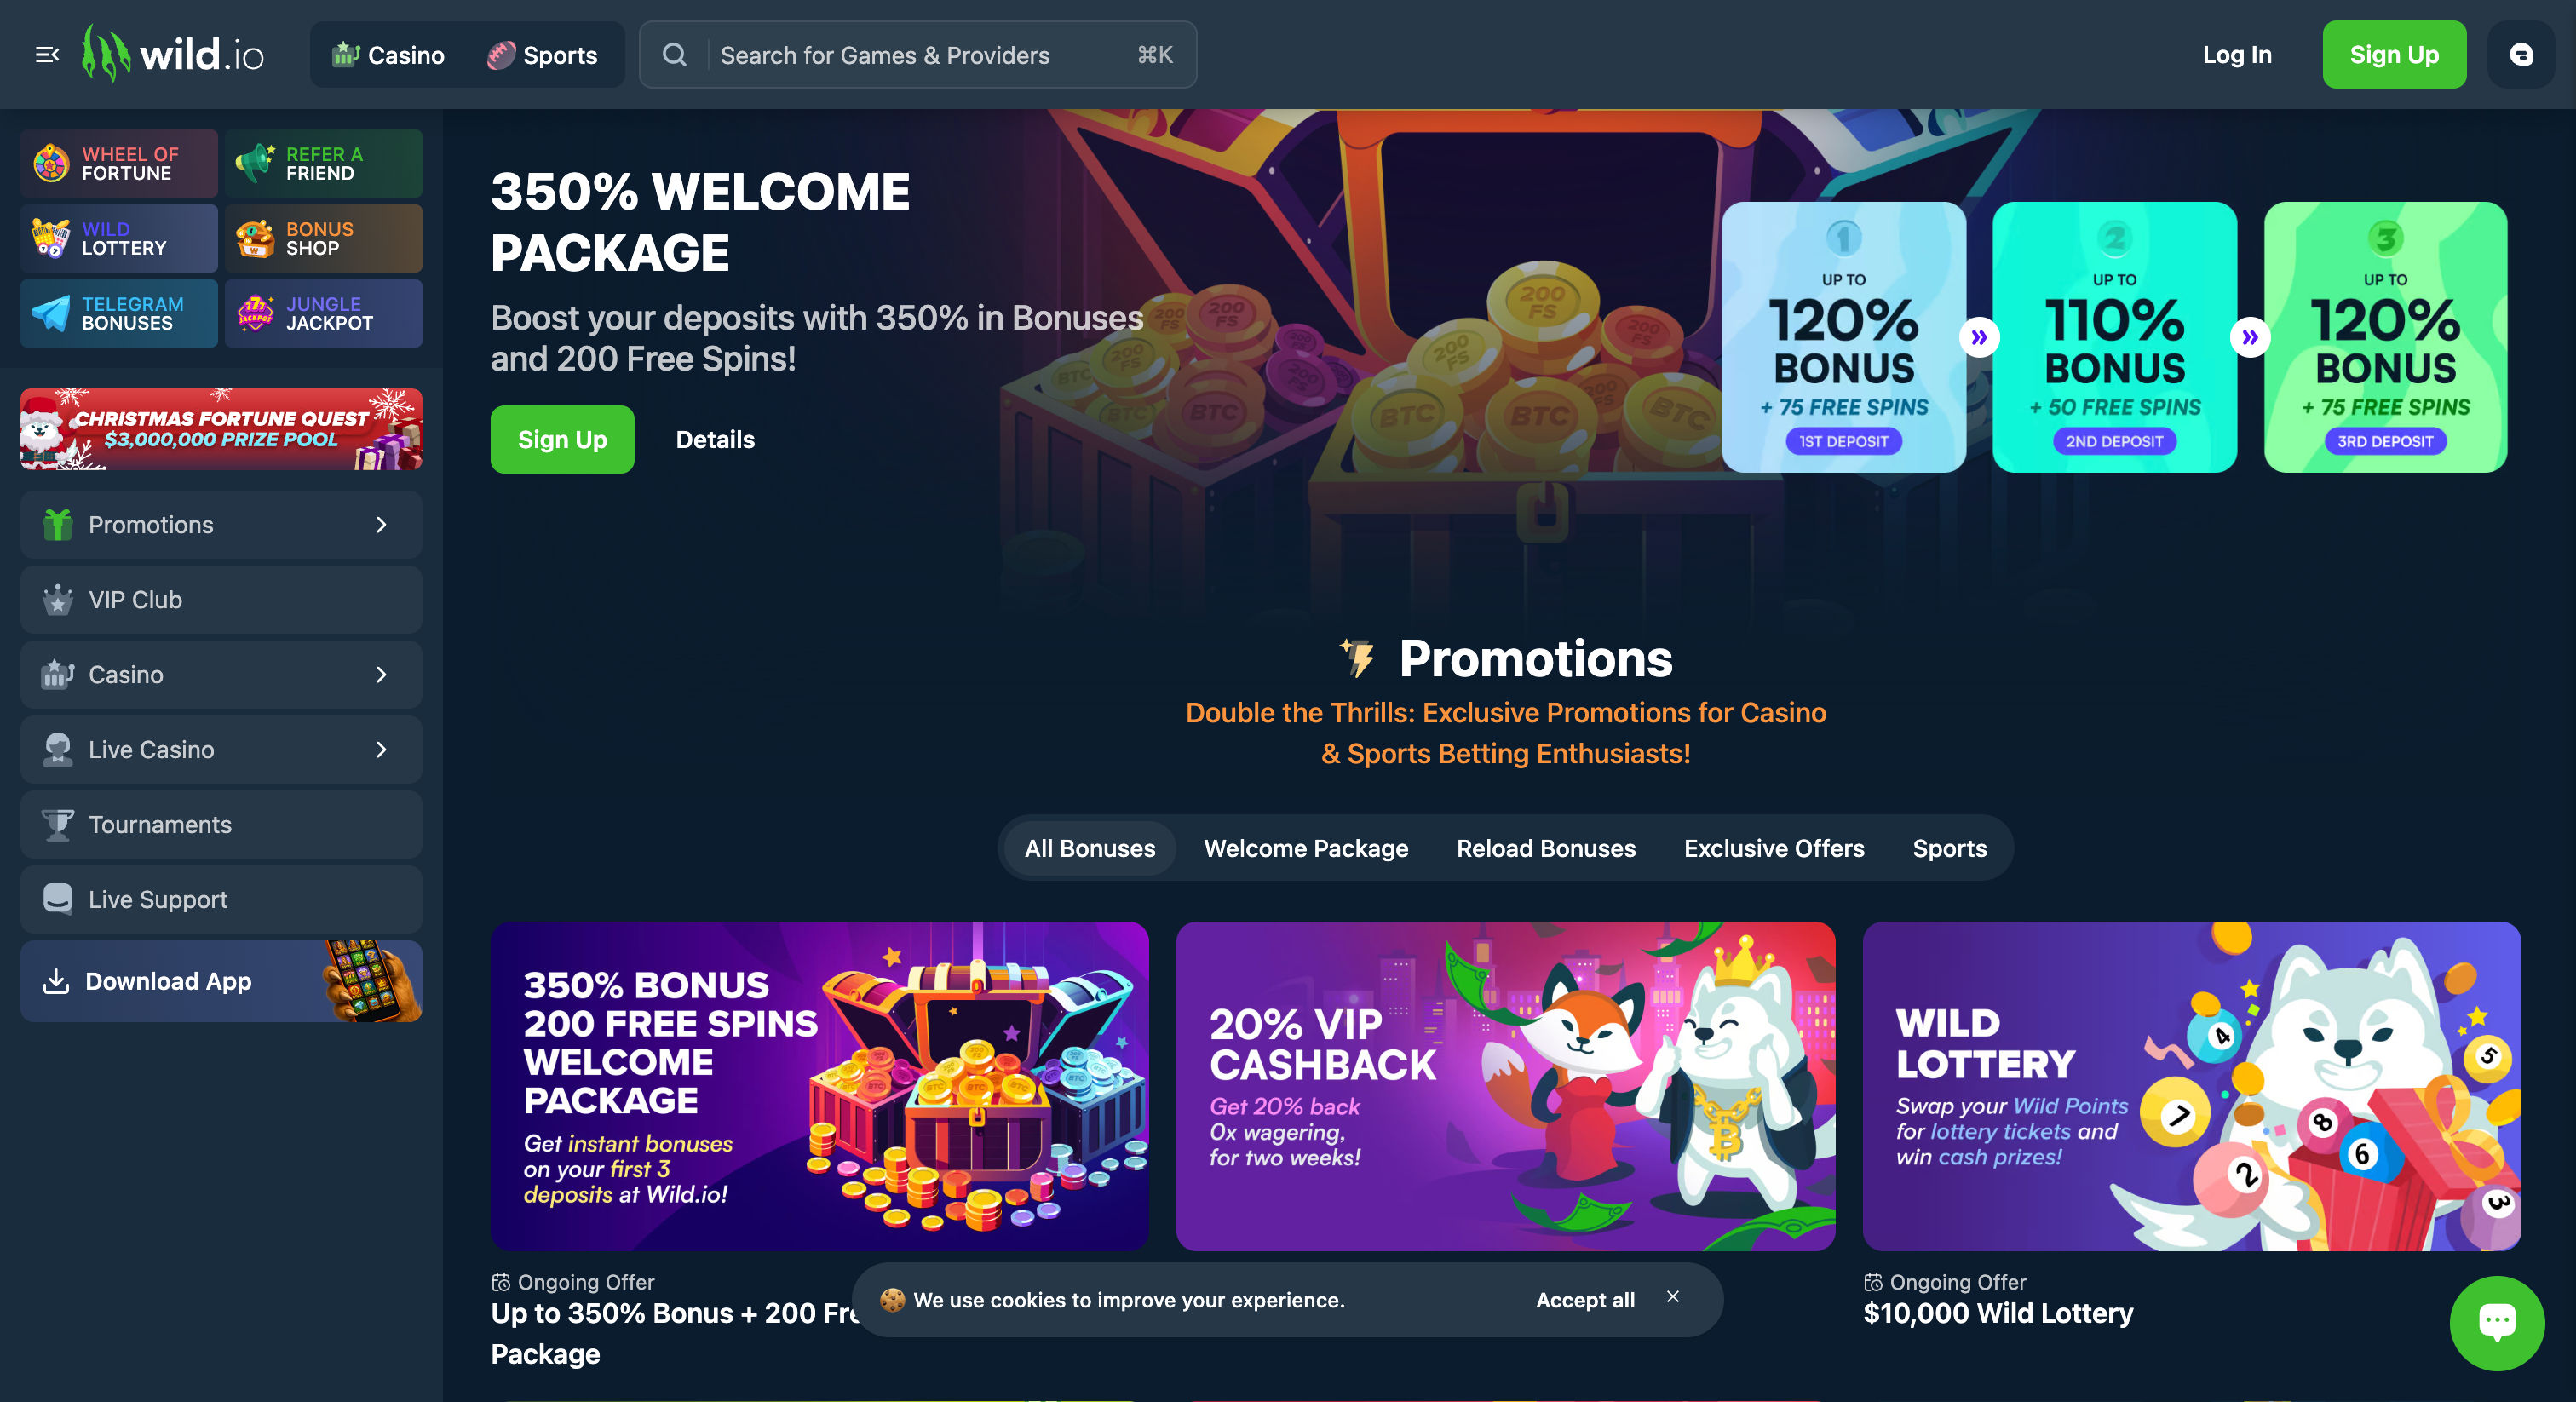The image size is (2576, 1402).
Task: Switch to the Welcome Package tab
Action: point(1305,848)
